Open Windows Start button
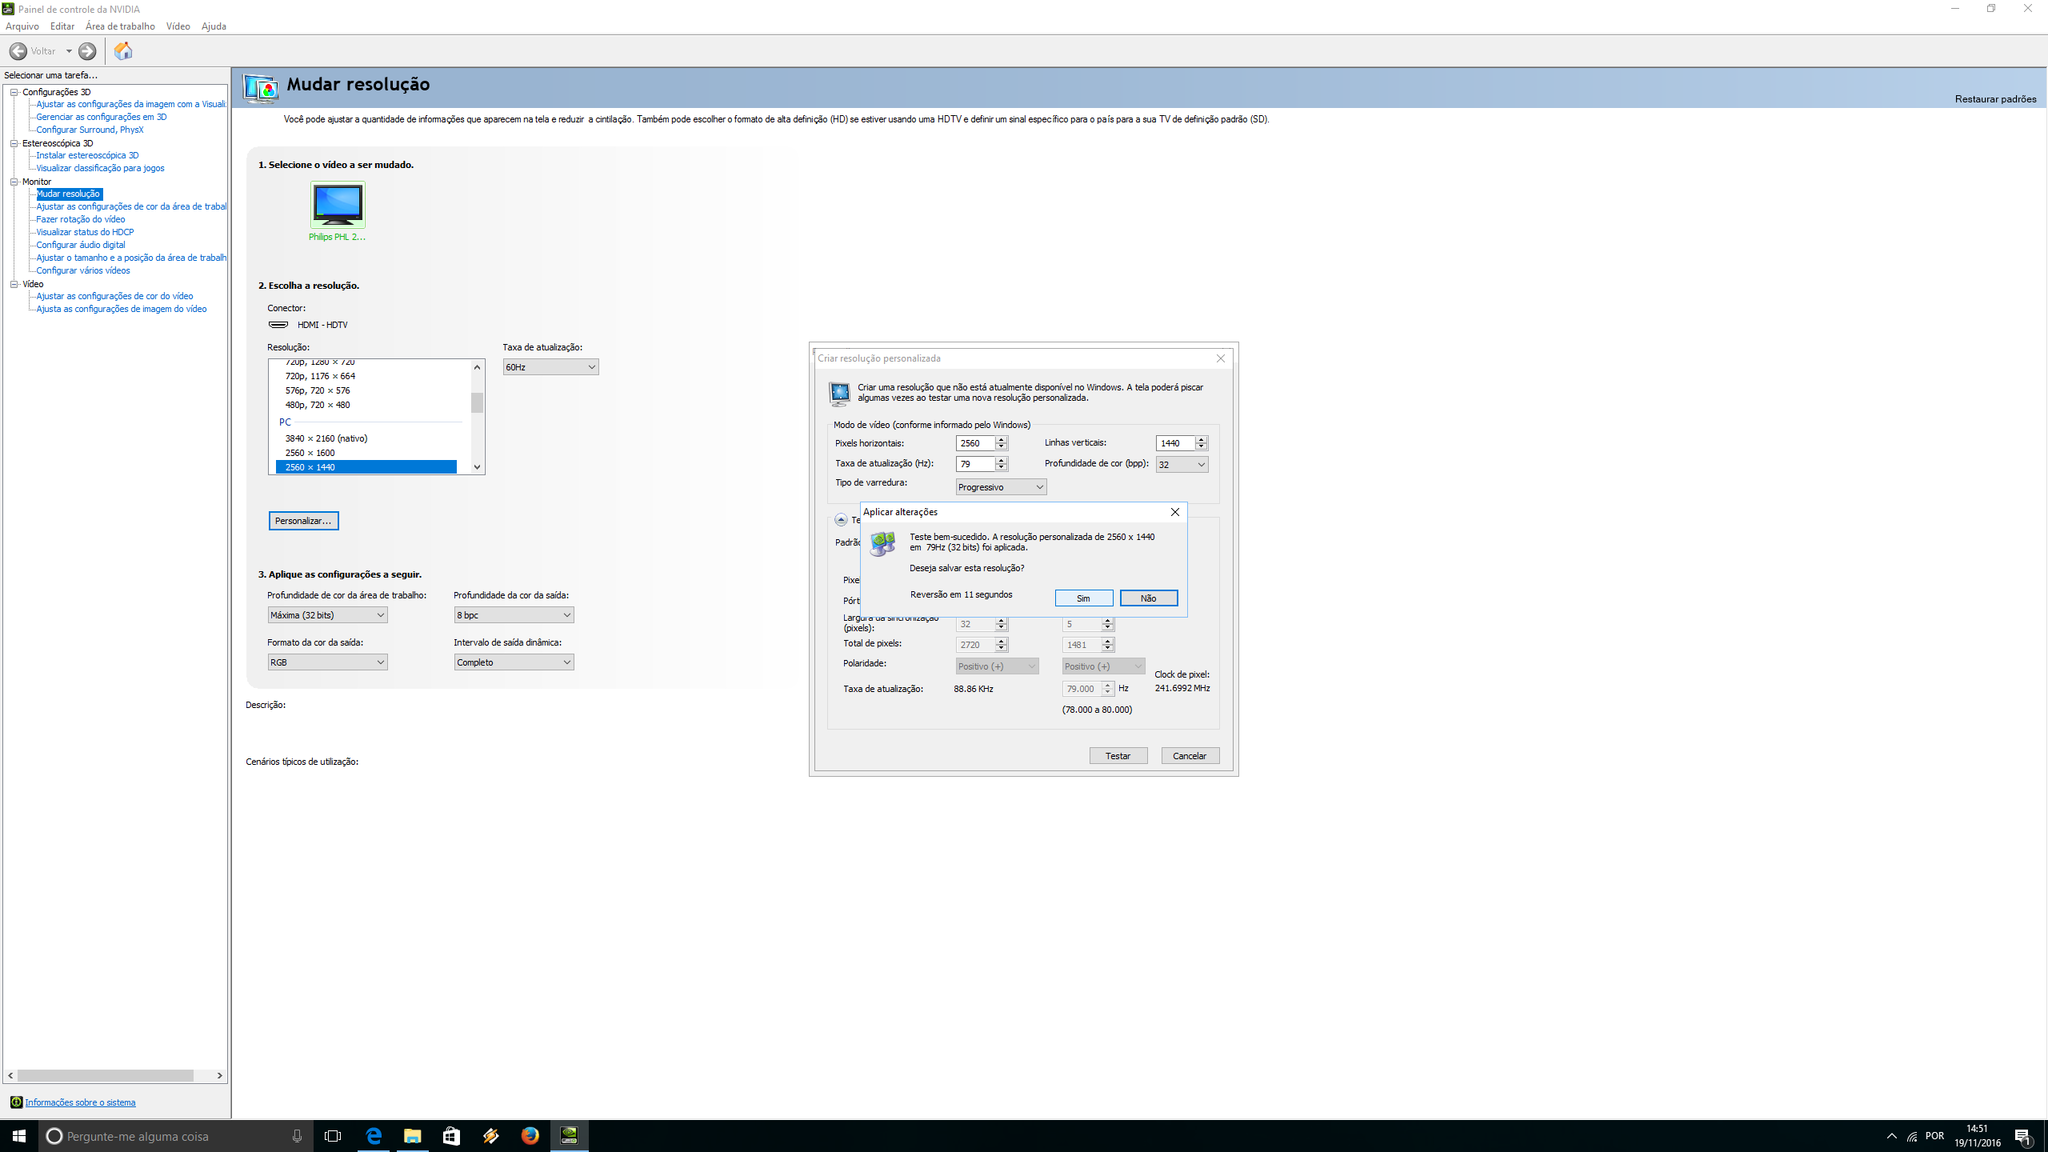Image resolution: width=2048 pixels, height=1152 pixels. tap(18, 1136)
